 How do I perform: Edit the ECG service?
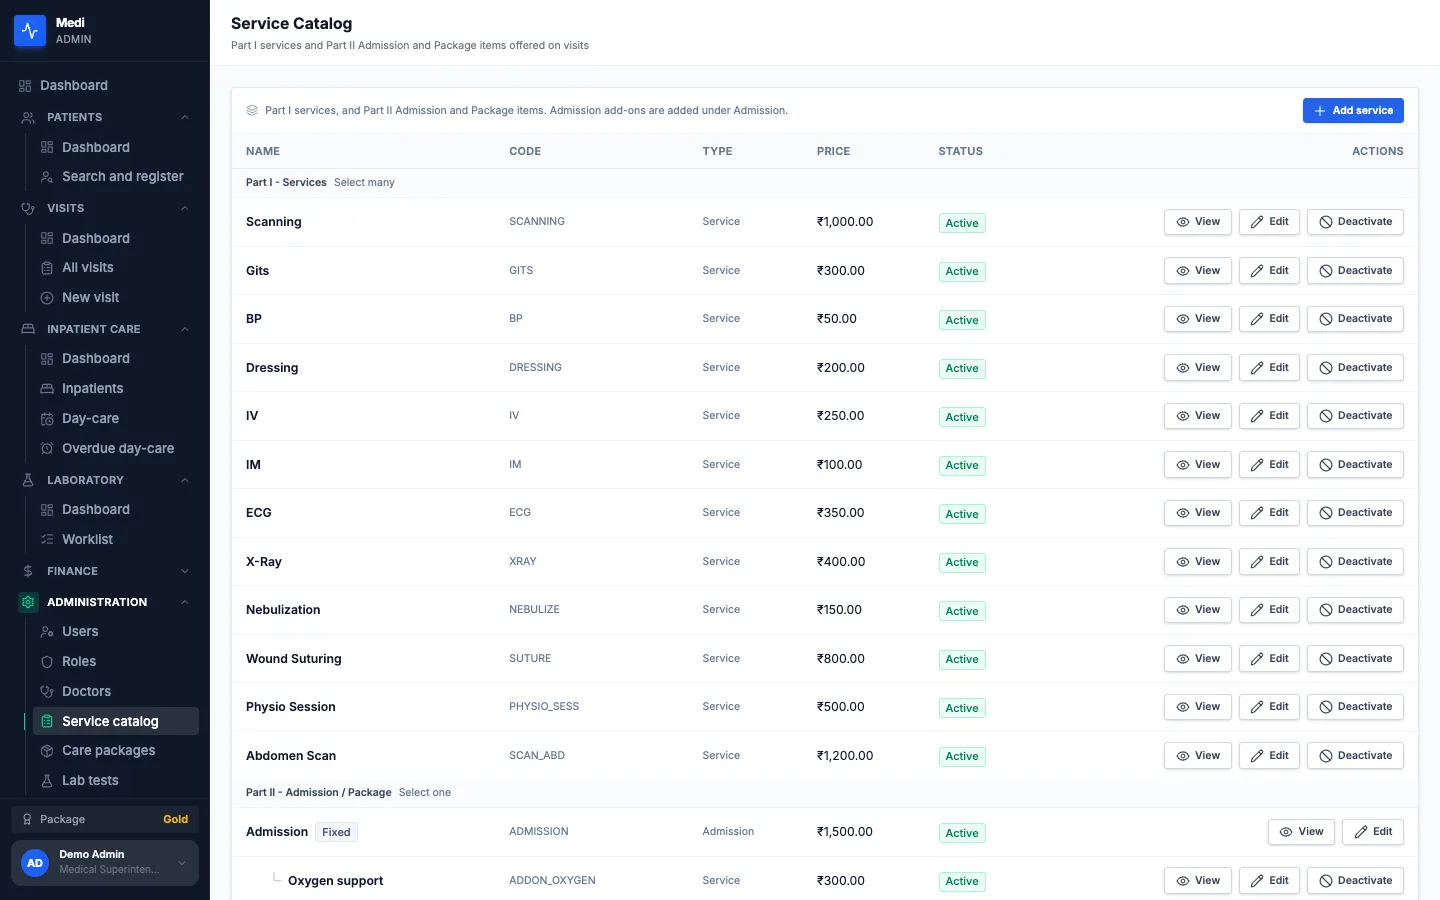[x=1269, y=513]
